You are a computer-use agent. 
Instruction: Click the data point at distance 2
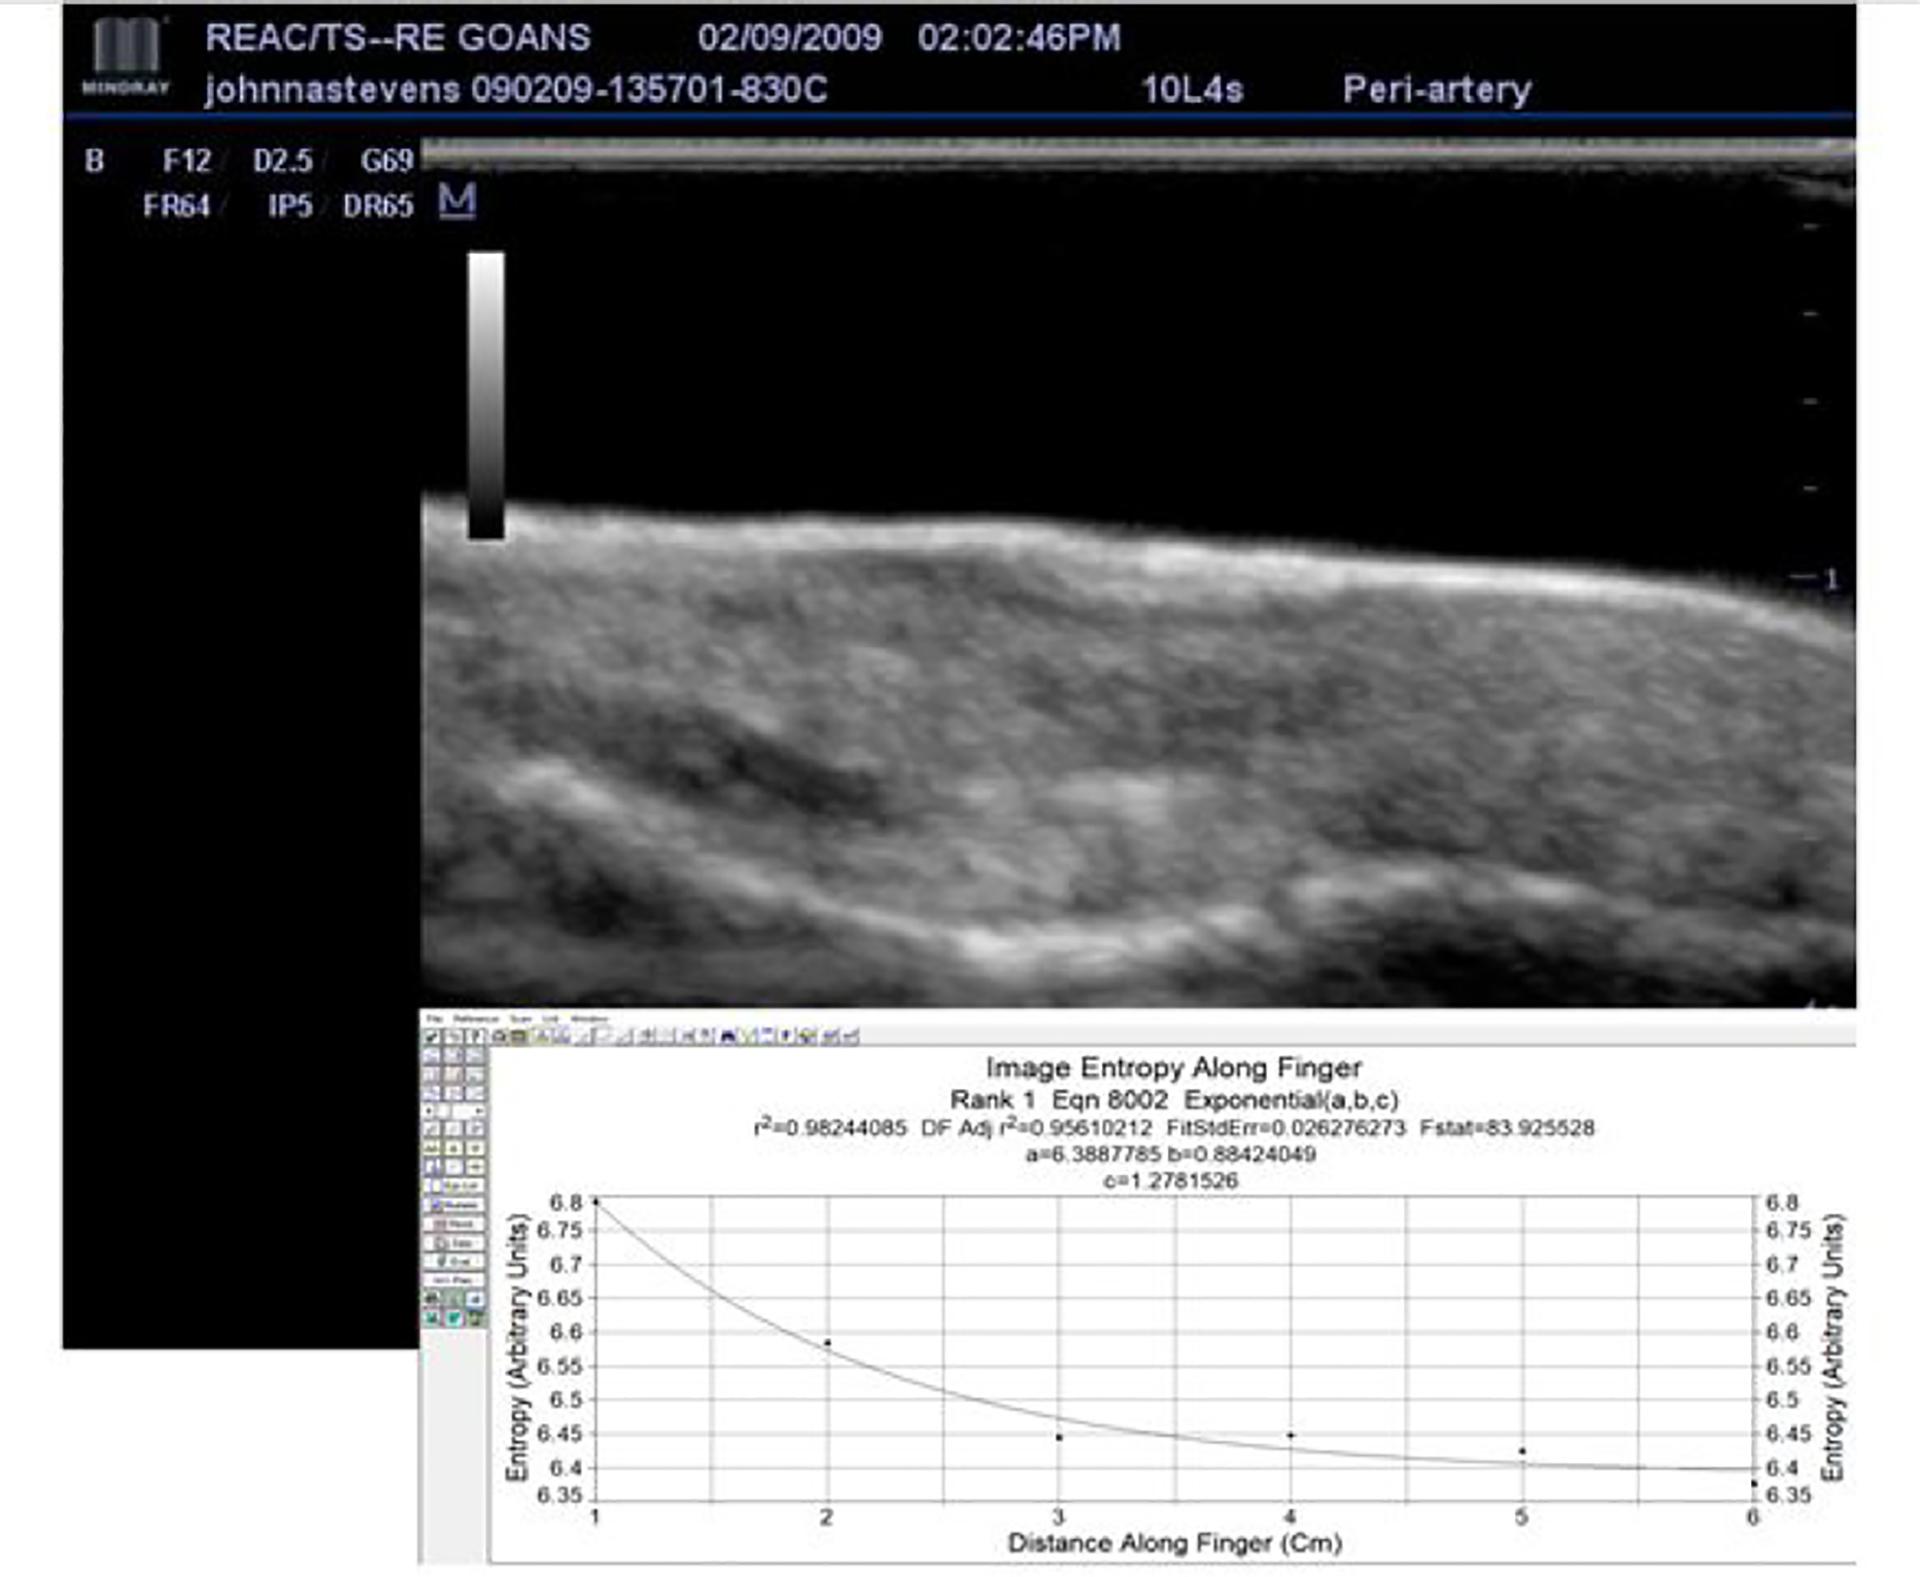coord(827,1342)
